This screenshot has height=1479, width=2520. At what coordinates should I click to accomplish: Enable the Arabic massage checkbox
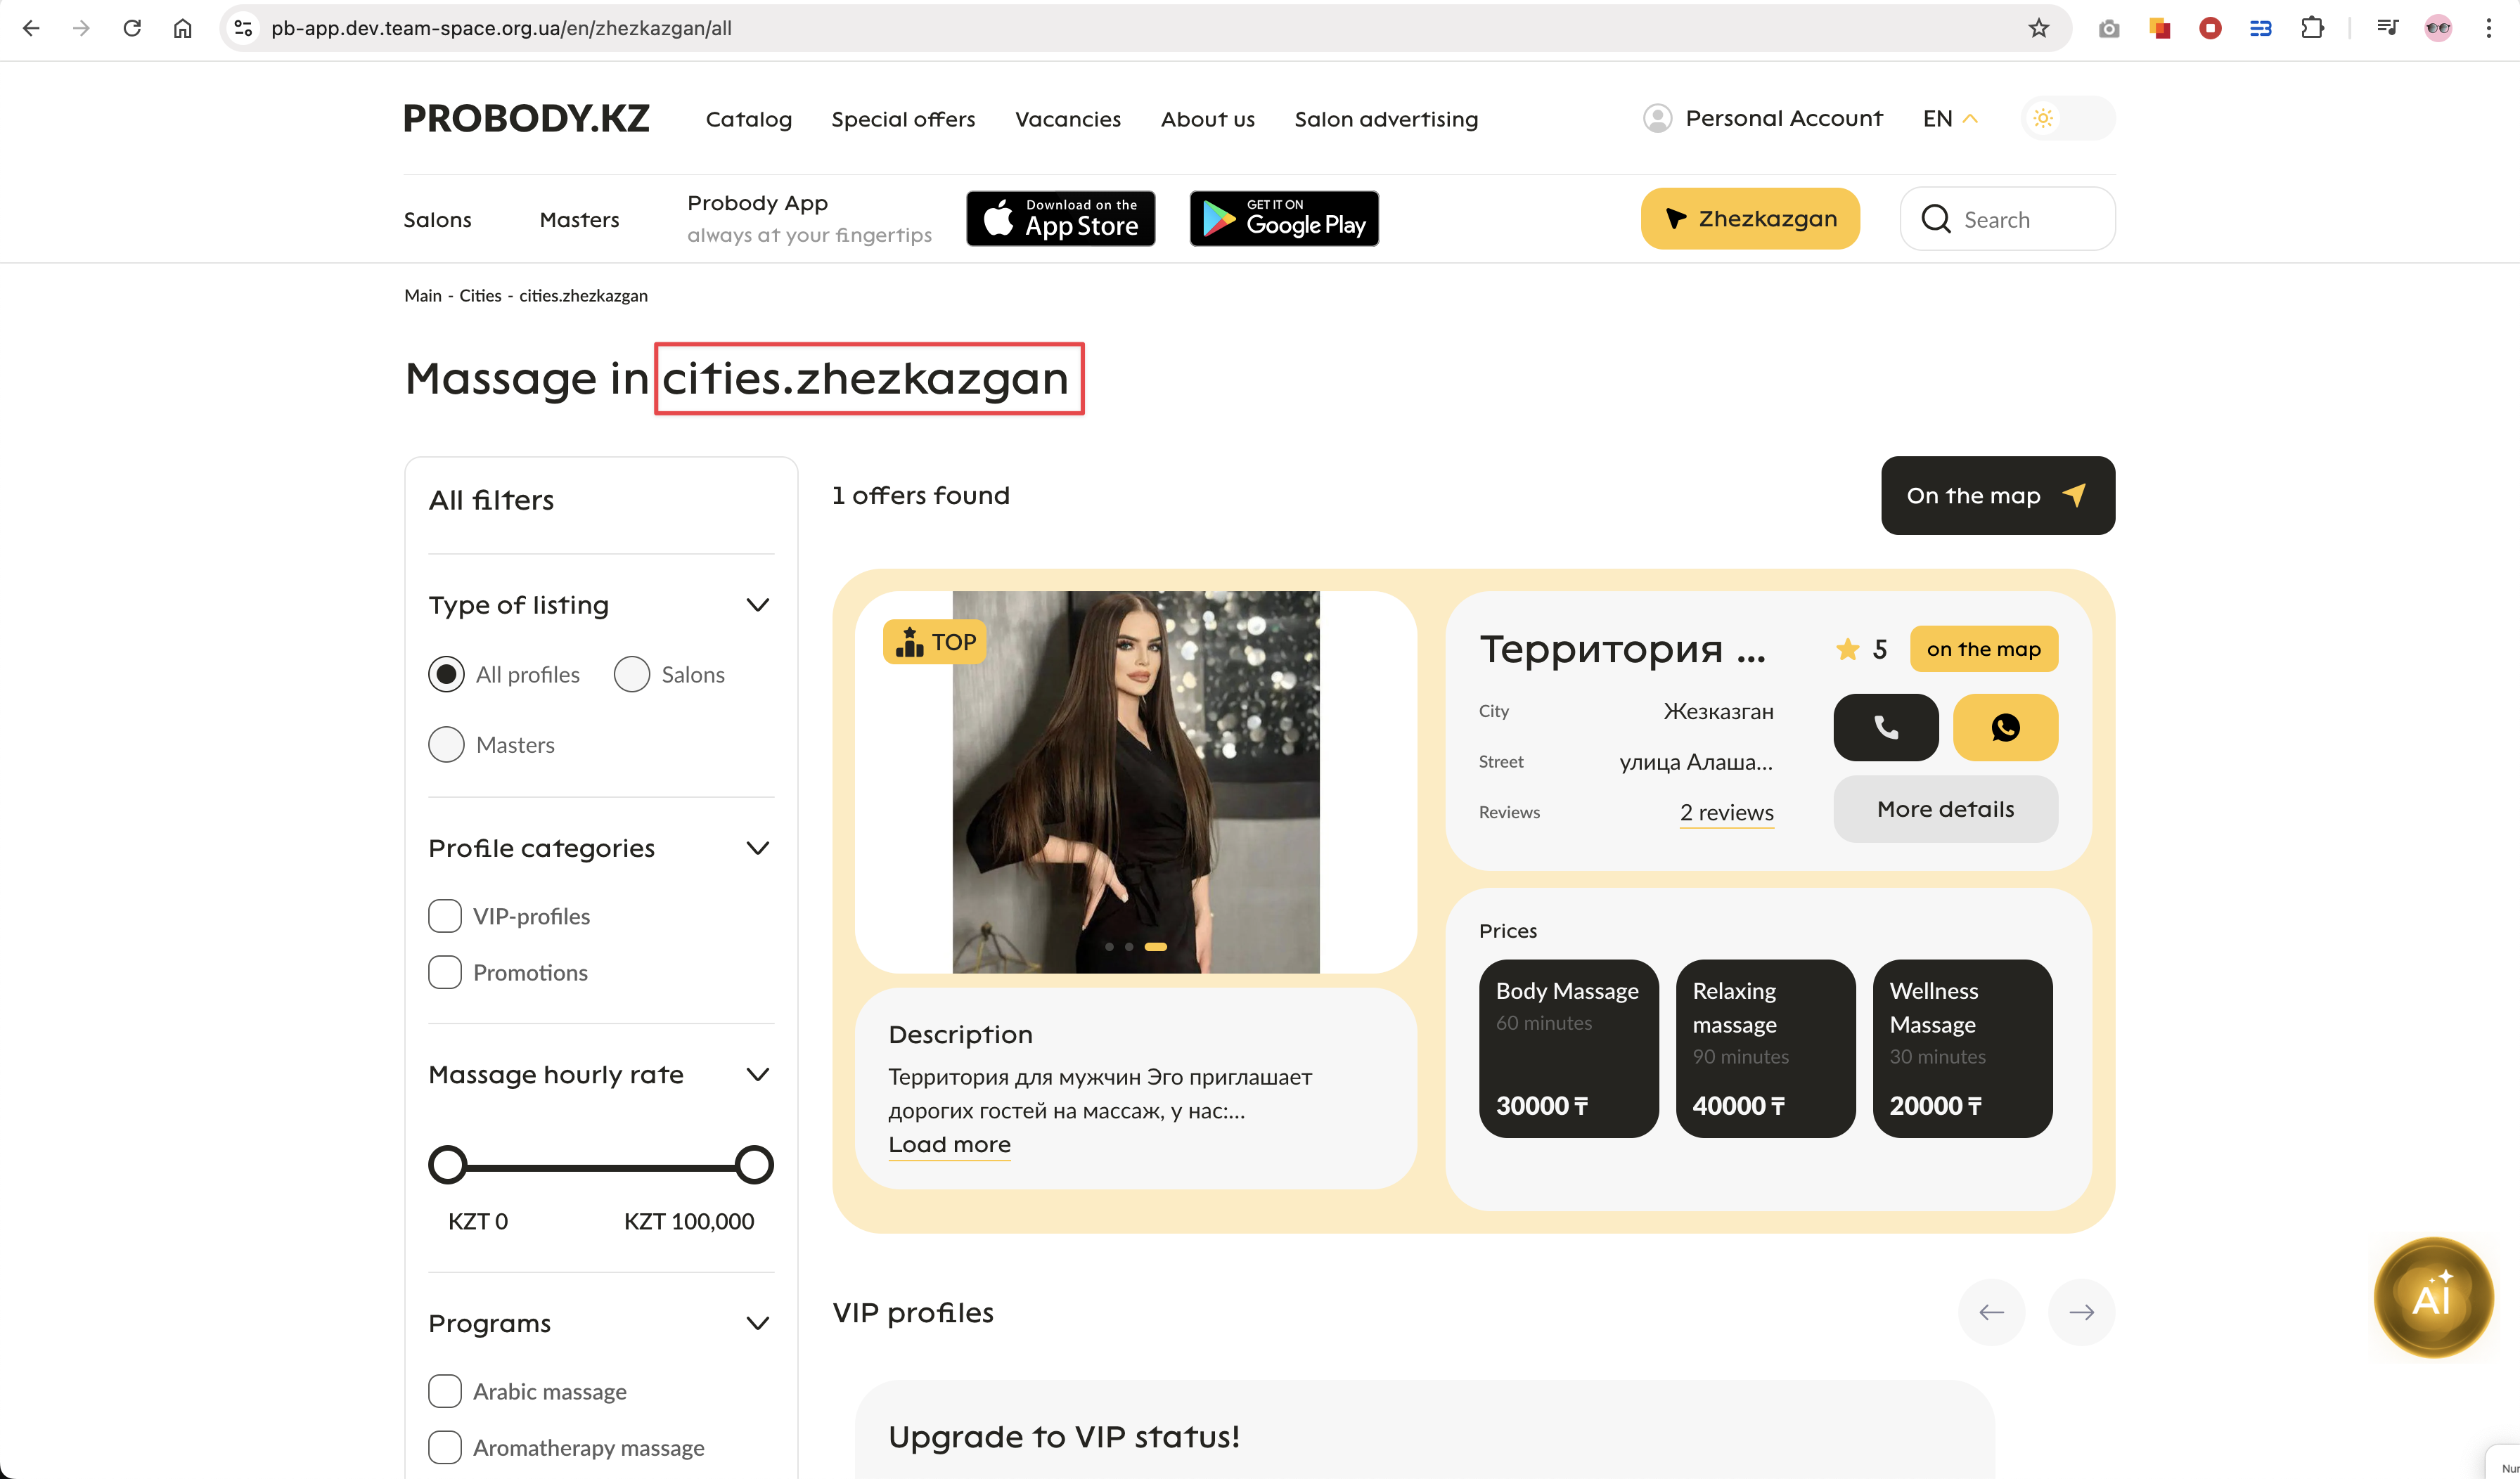coord(445,1391)
